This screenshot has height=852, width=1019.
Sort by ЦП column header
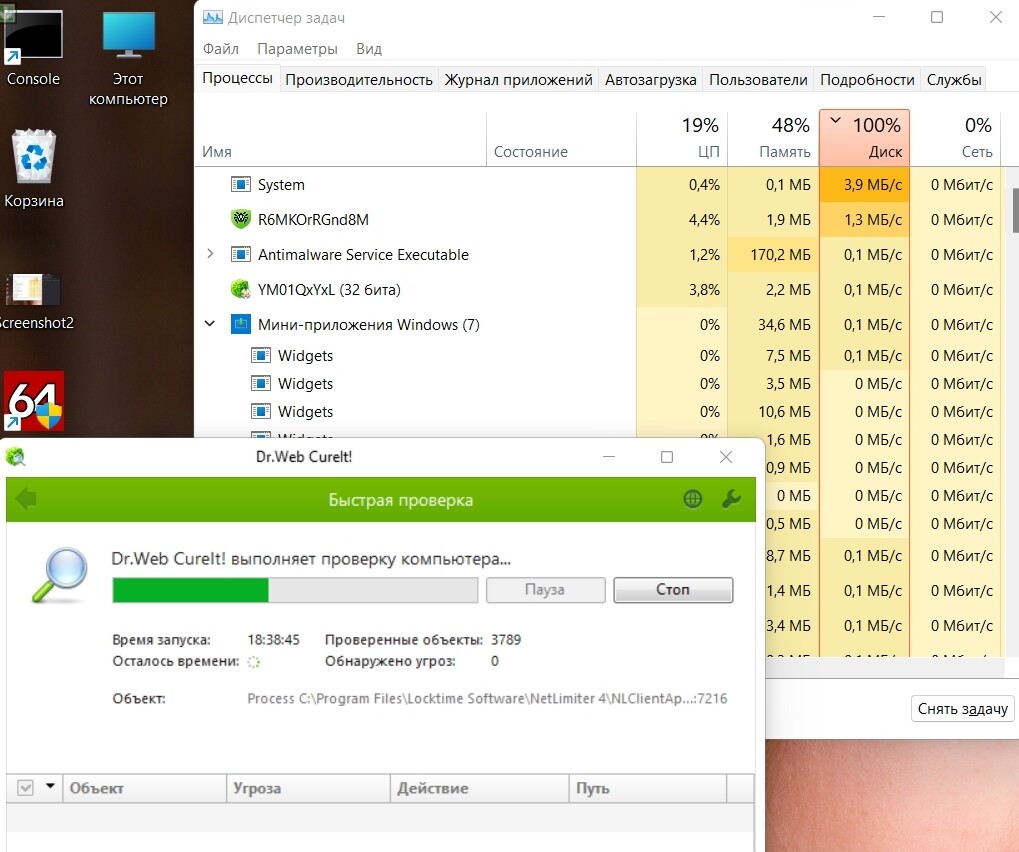pos(682,138)
